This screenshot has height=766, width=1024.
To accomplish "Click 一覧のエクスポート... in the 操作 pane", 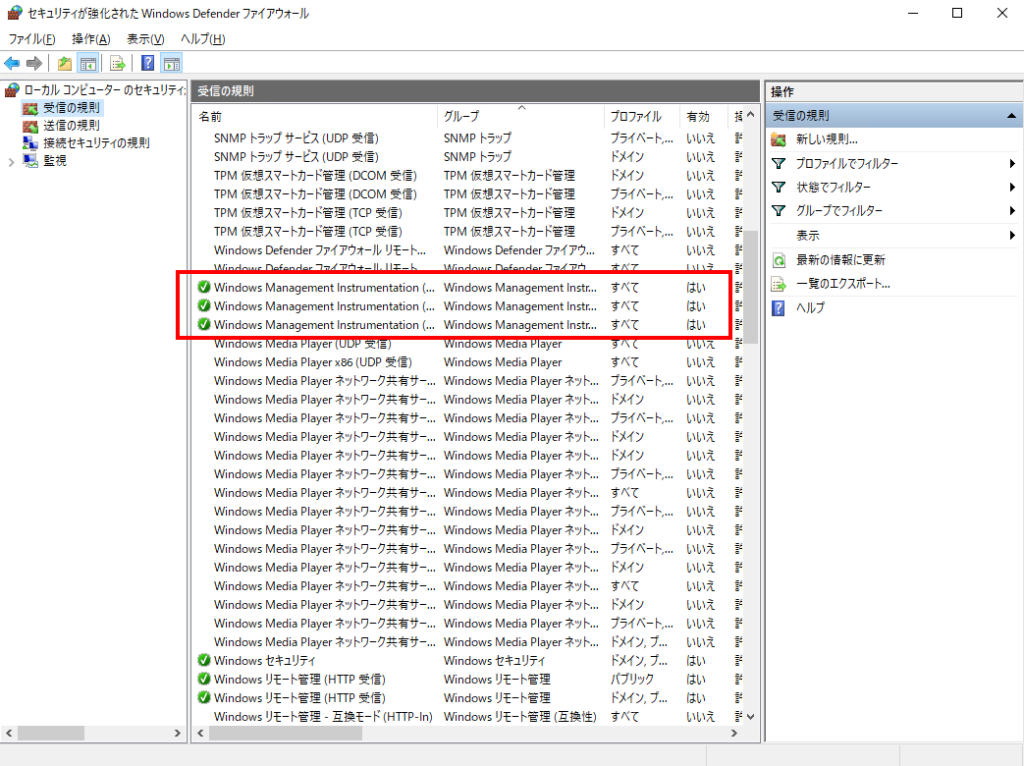I will point(842,284).
